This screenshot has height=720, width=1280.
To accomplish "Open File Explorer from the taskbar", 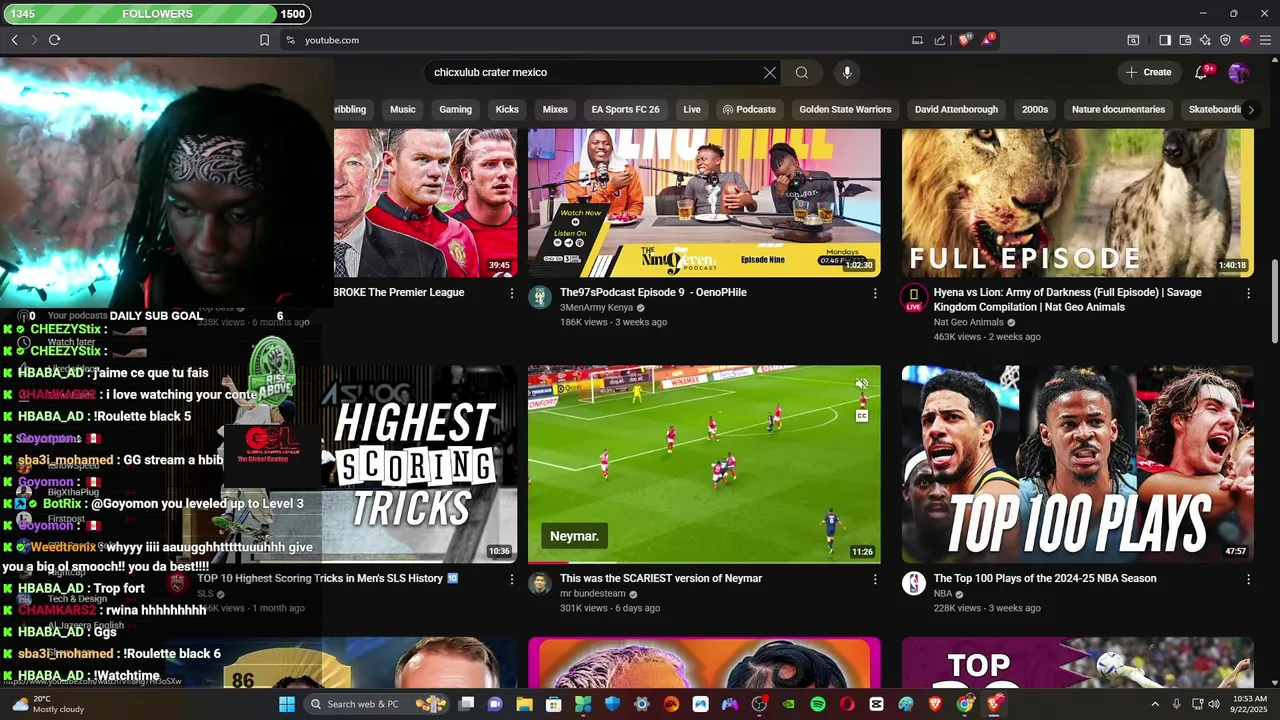I will tap(524, 704).
